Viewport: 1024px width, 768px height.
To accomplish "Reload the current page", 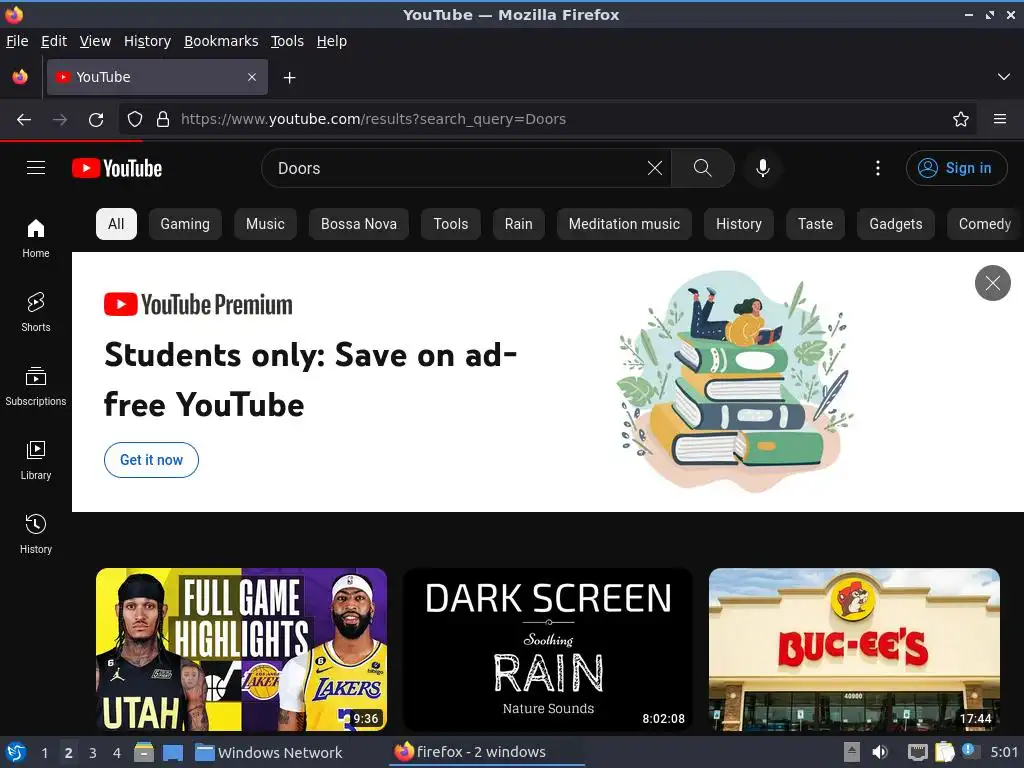I will tap(96, 120).
